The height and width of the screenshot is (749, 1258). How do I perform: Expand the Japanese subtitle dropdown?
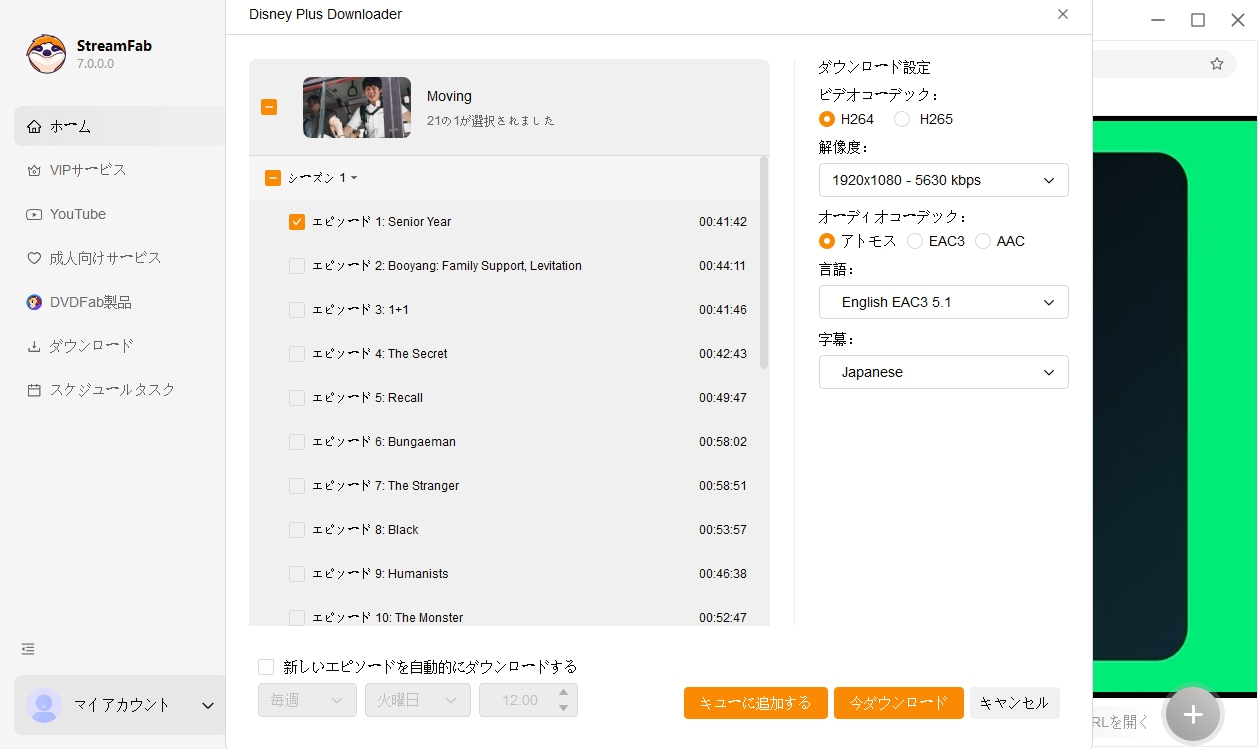click(943, 372)
